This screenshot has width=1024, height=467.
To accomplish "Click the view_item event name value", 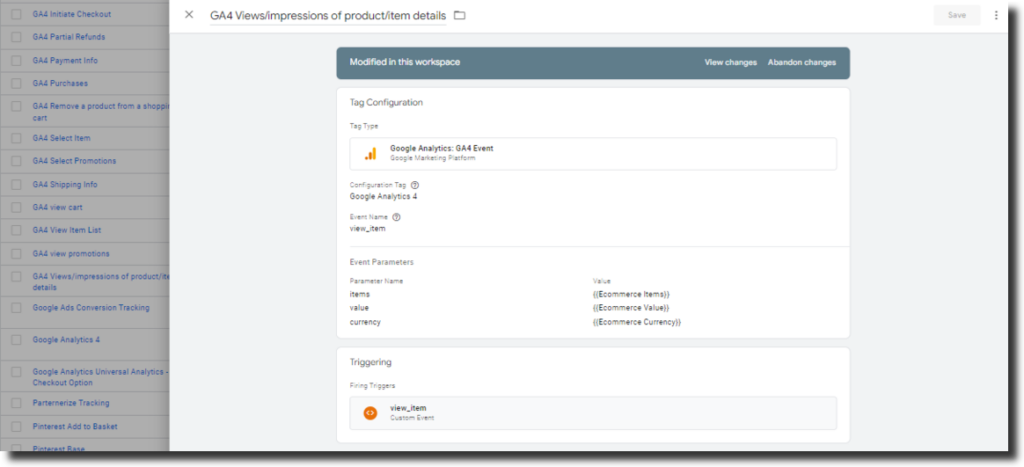I will click(x=368, y=229).
